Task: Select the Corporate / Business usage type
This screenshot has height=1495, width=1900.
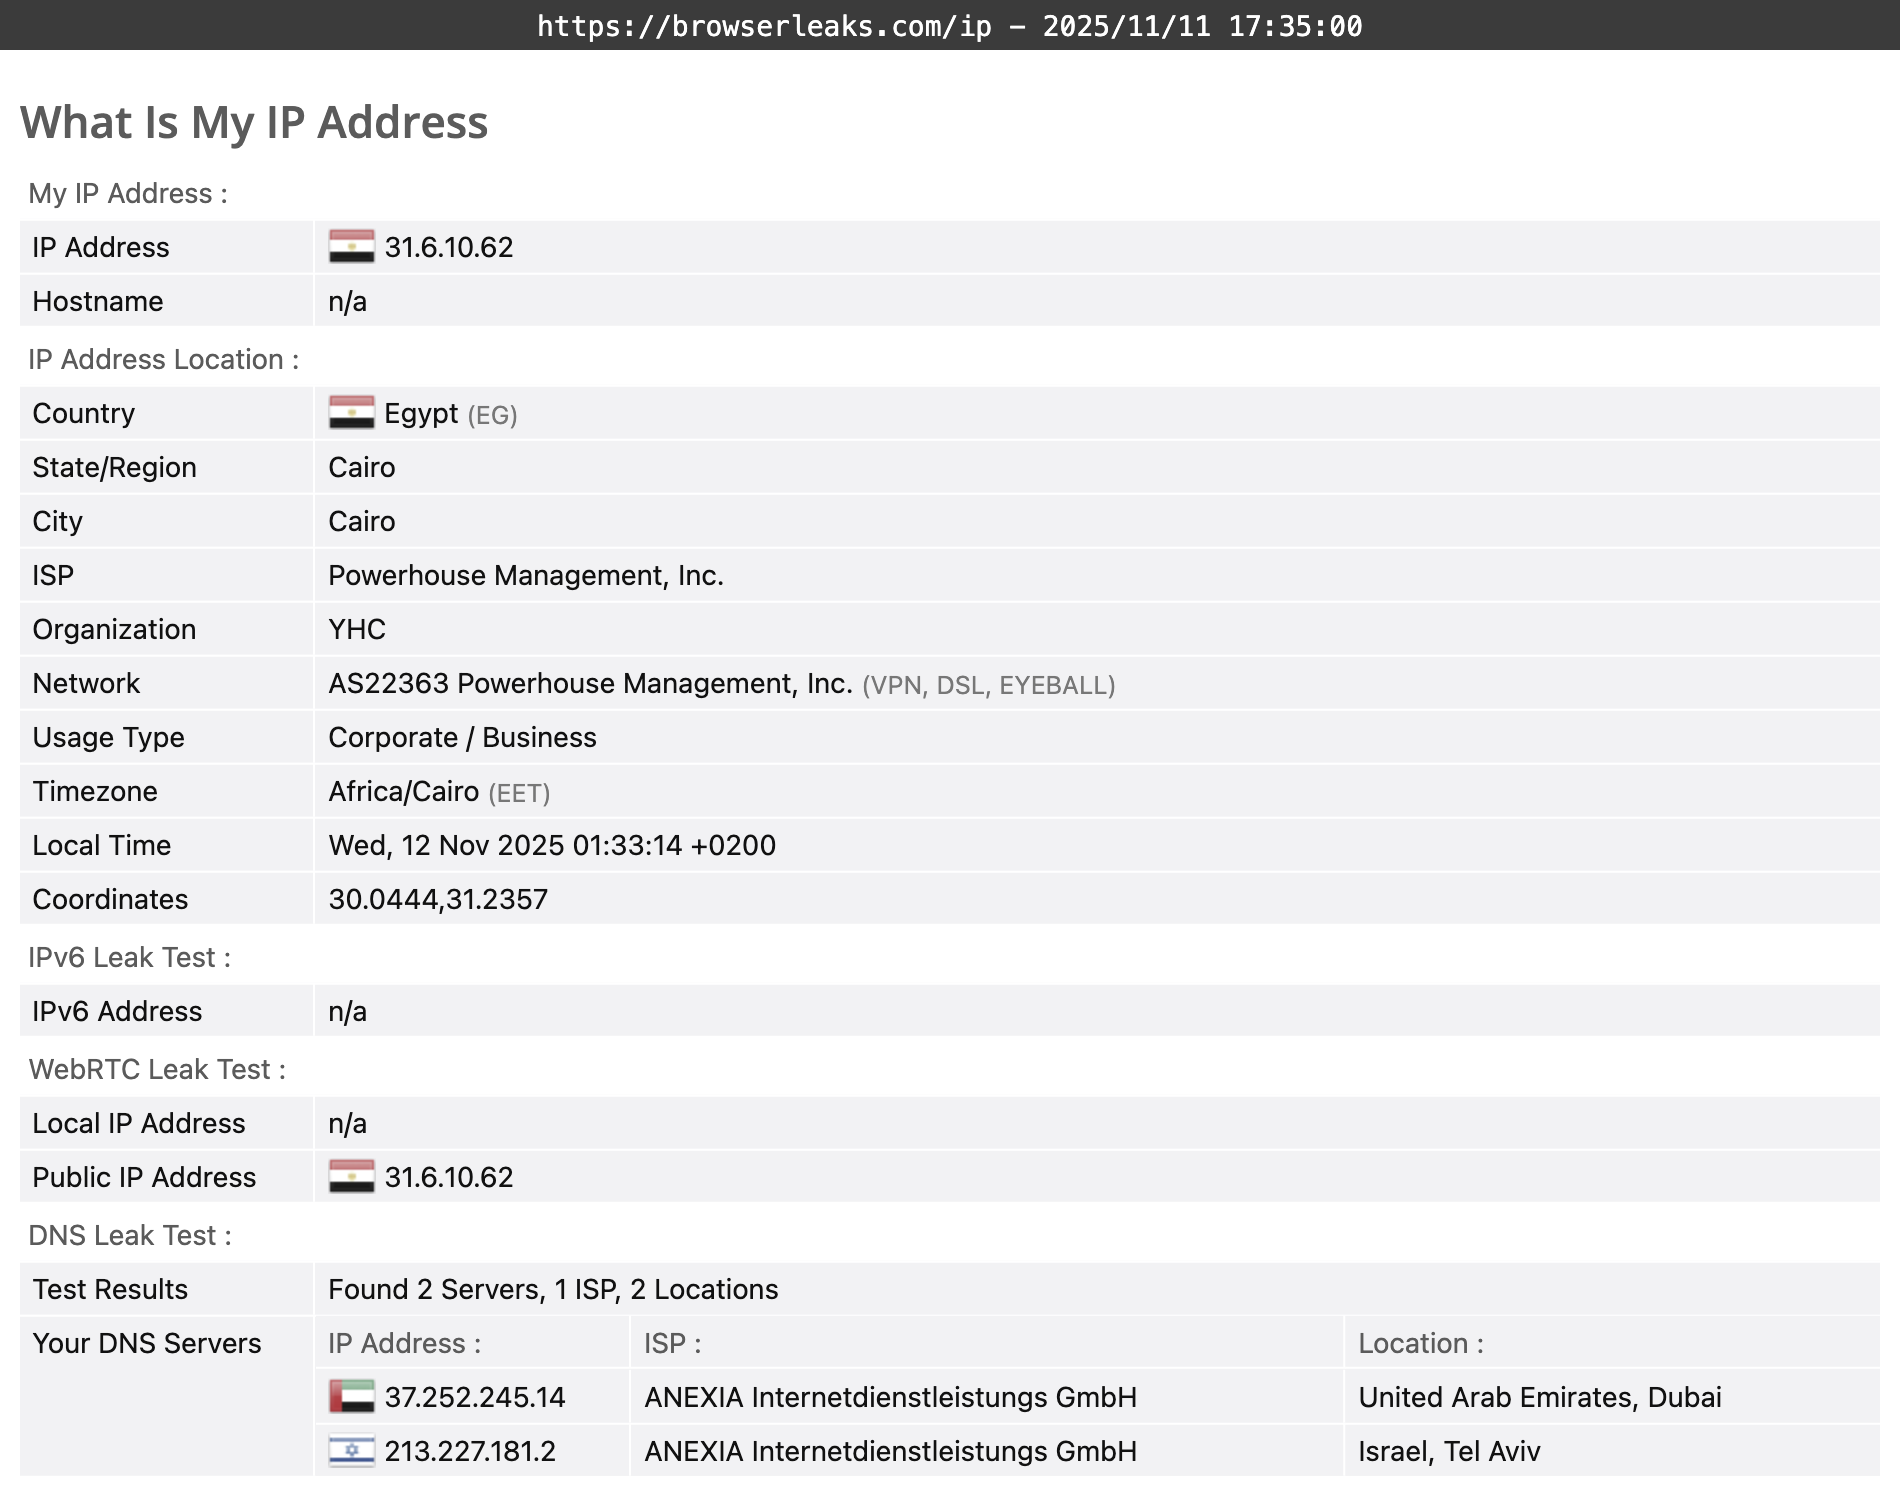Action: (462, 737)
